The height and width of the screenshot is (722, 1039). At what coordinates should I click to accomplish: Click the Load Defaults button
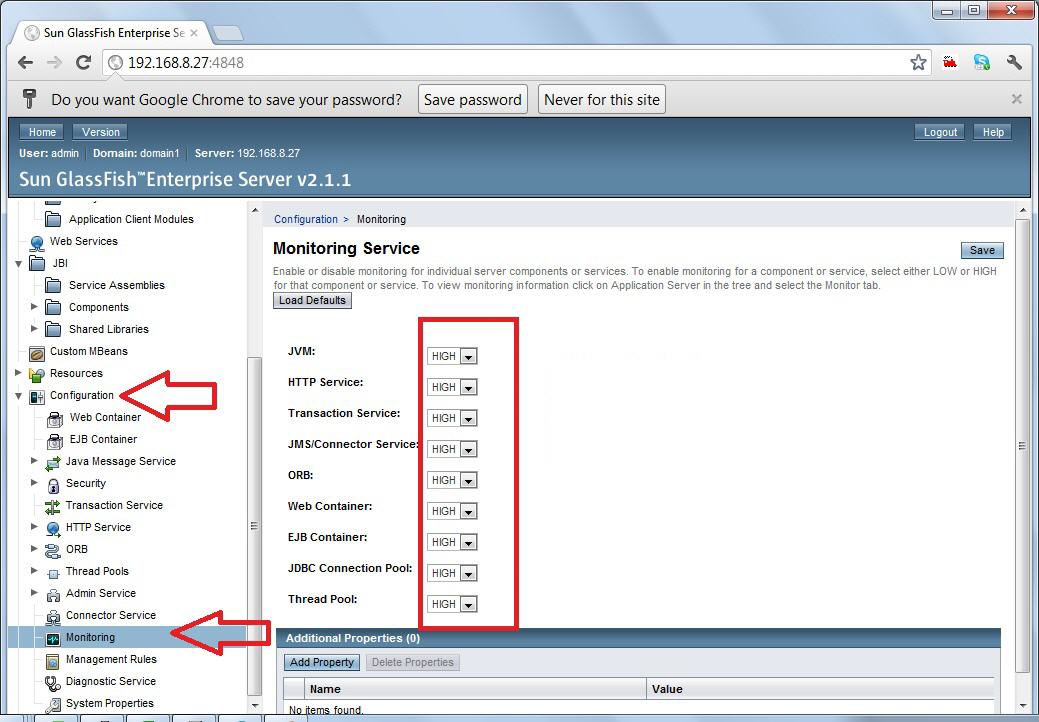(312, 301)
